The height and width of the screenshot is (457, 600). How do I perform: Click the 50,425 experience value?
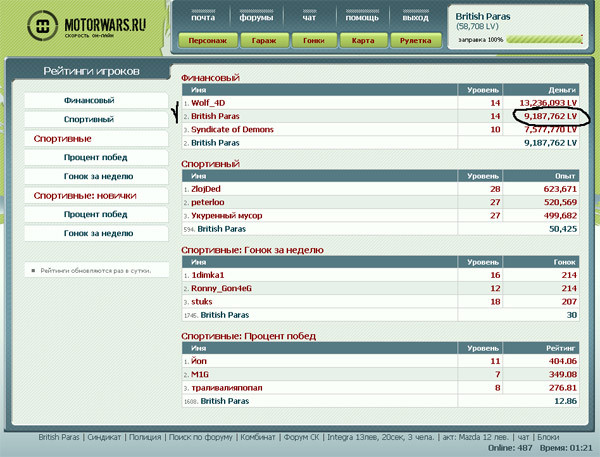pyautogui.click(x=563, y=229)
